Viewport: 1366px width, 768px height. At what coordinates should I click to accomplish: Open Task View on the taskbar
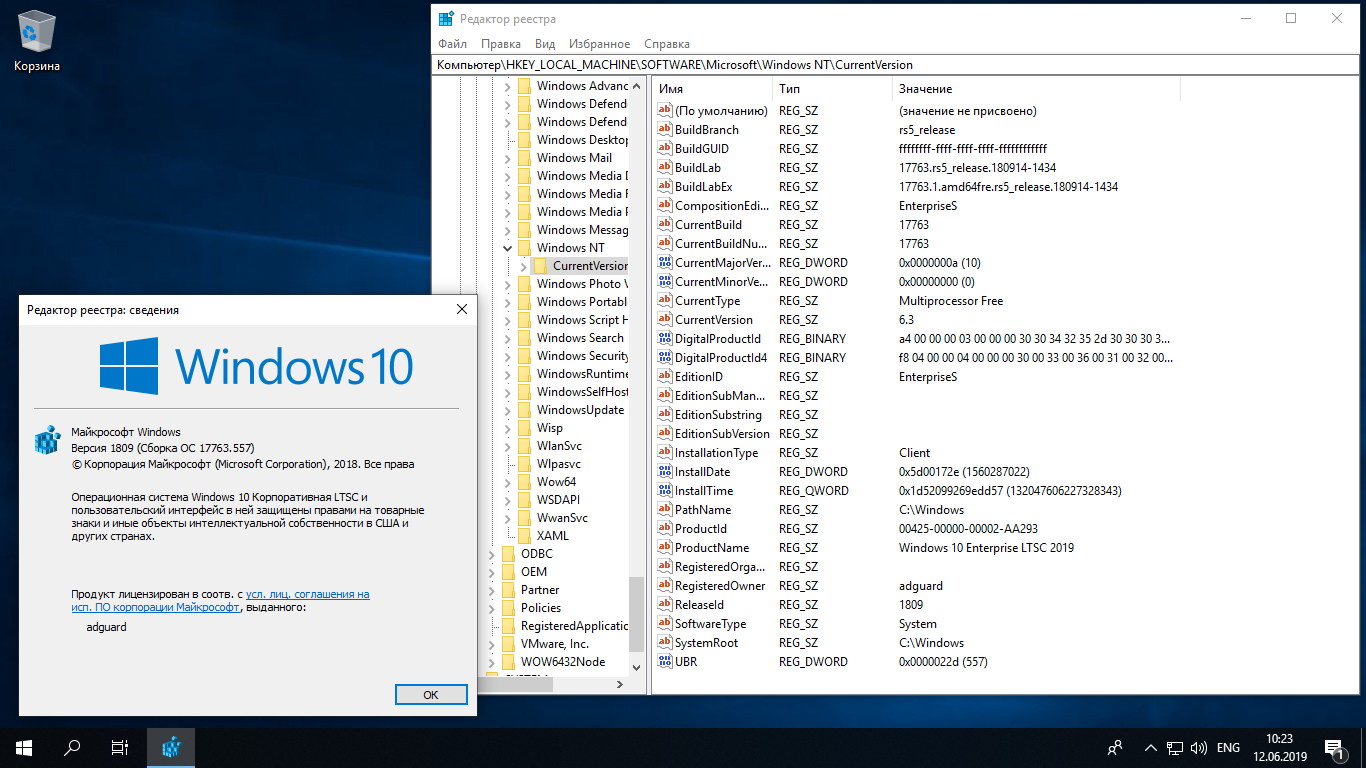(119, 748)
